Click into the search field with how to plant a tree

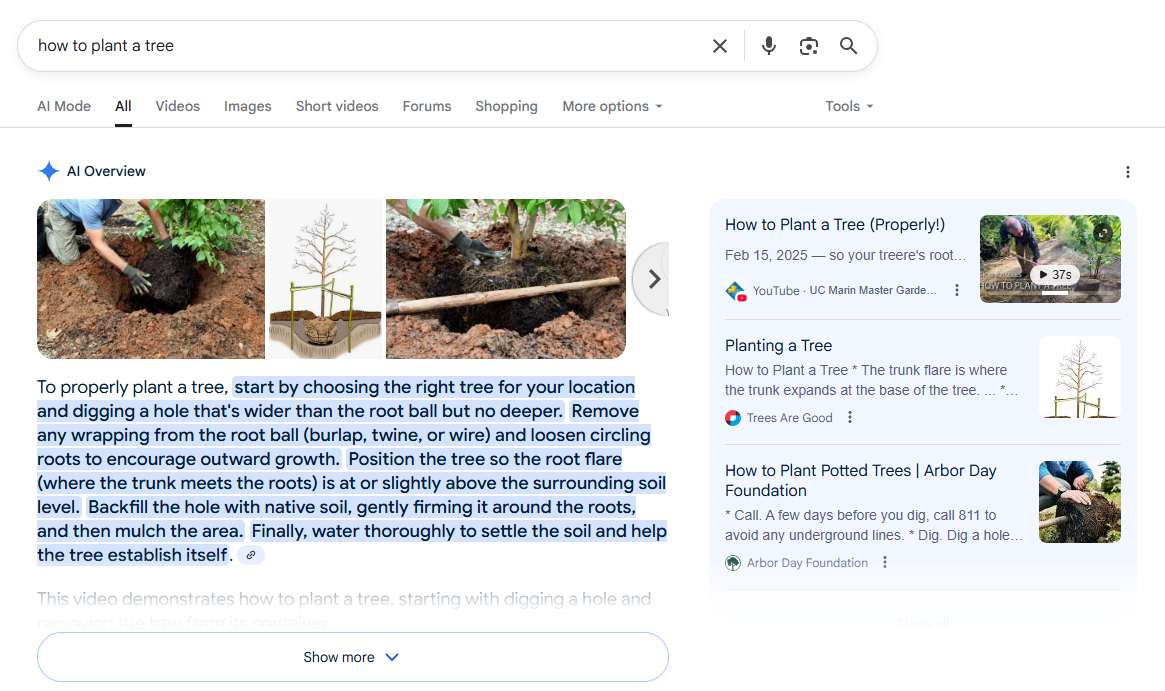point(364,46)
